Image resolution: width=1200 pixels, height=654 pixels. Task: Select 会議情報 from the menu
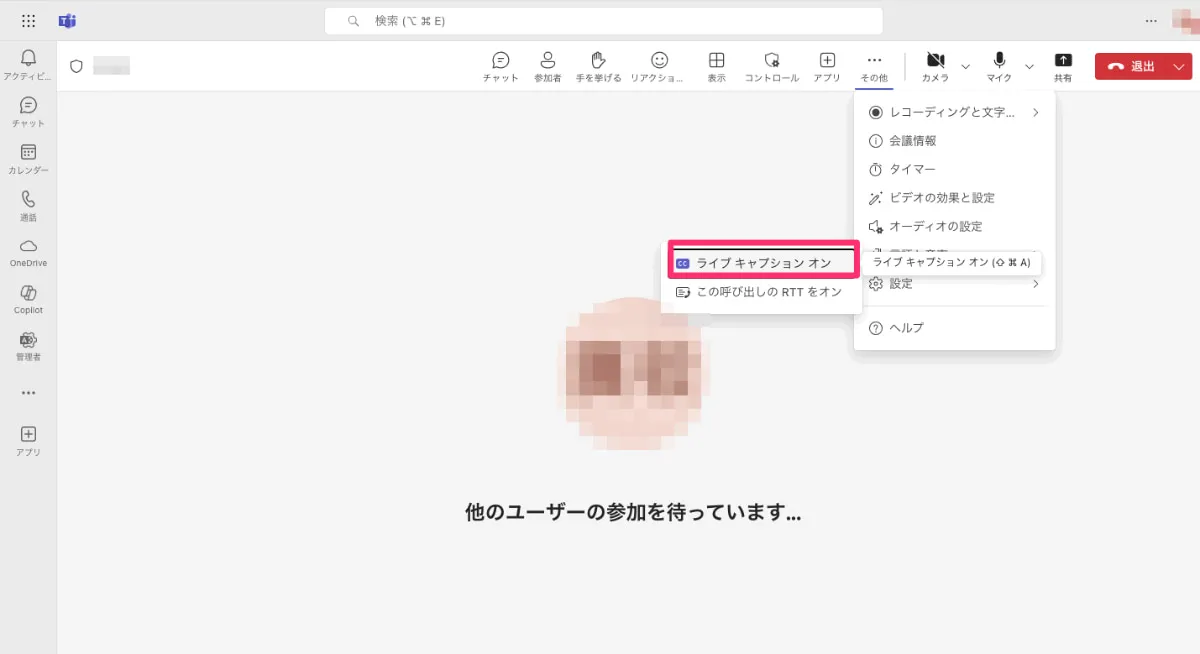click(x=913, y=141)
